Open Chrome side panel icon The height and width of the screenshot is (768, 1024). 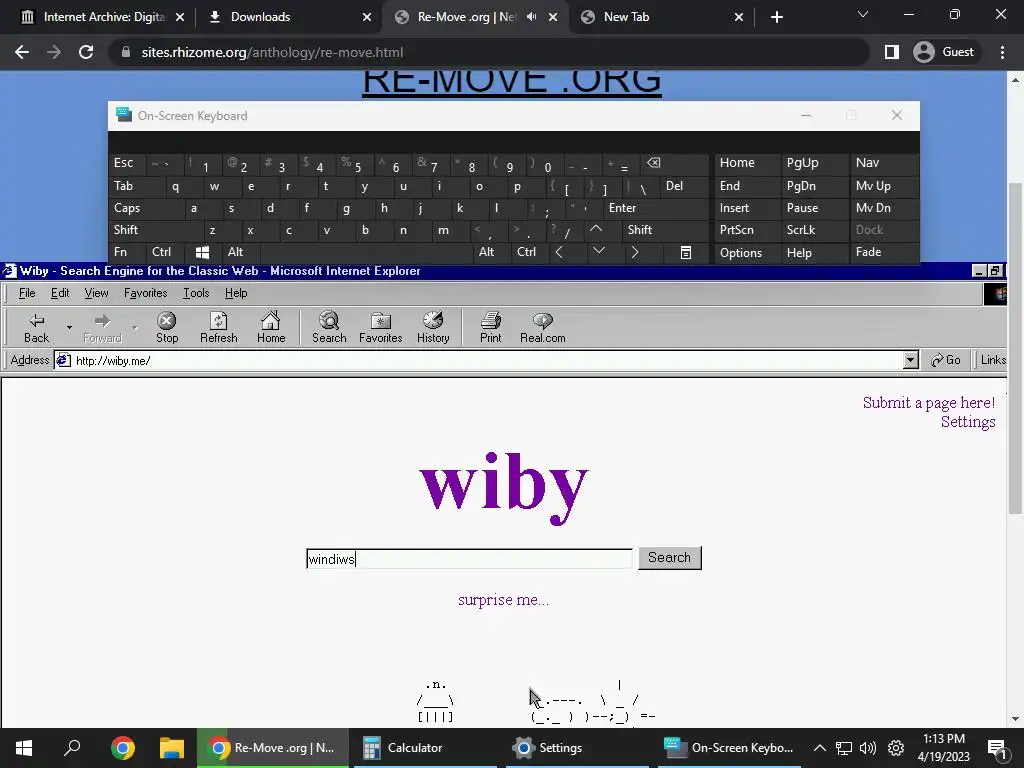(891, 52)
